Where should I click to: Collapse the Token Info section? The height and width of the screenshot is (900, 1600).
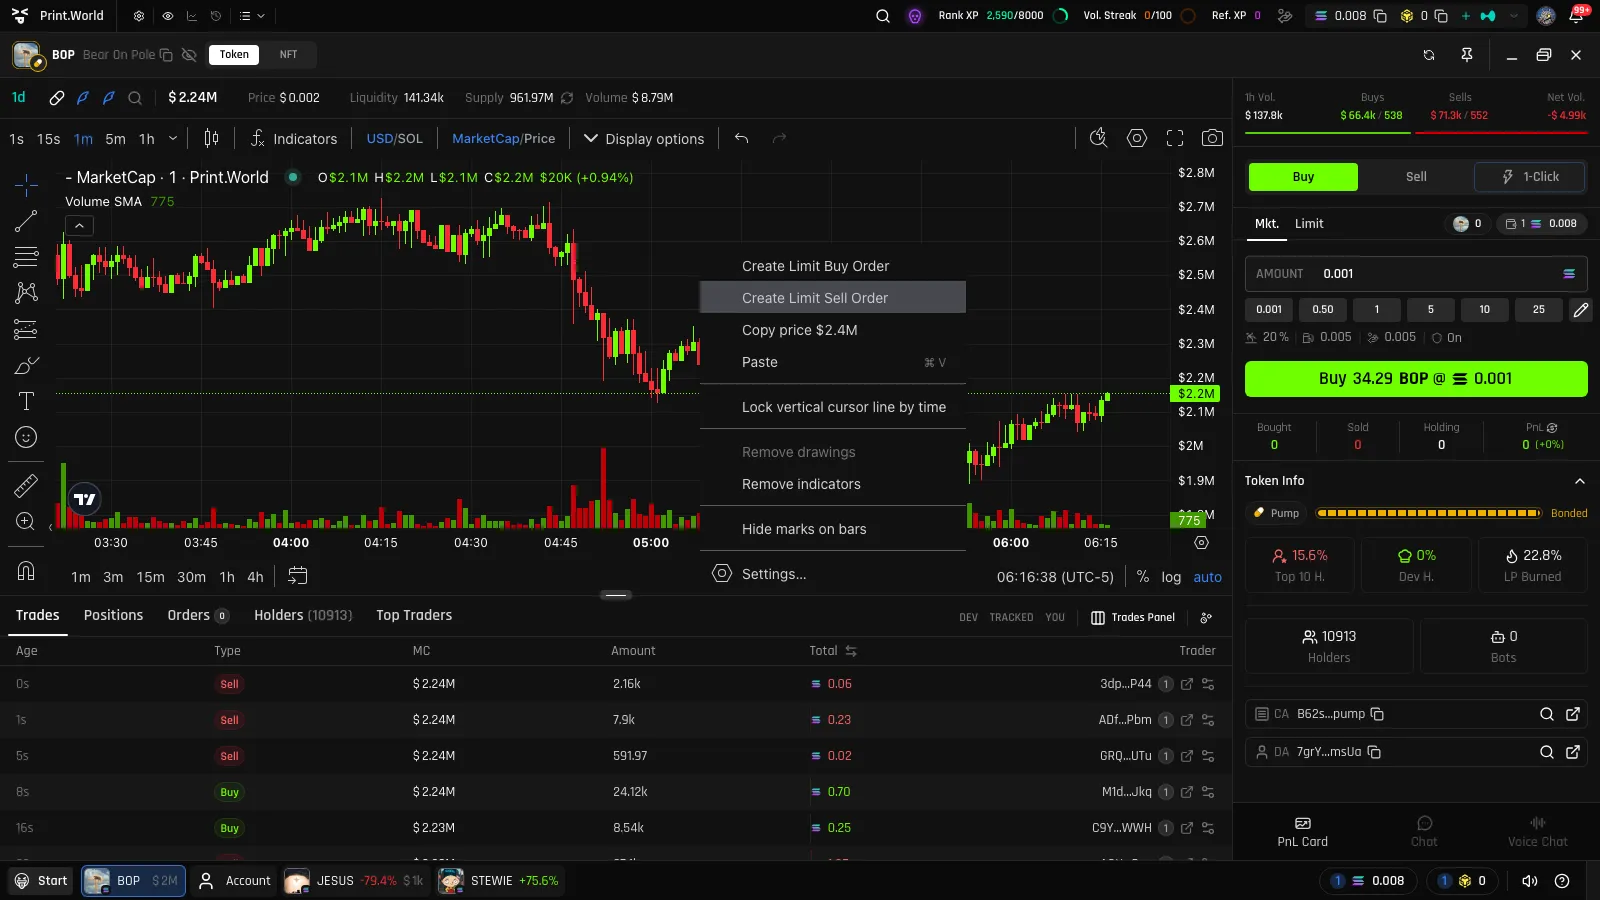tap(1580, 481)
